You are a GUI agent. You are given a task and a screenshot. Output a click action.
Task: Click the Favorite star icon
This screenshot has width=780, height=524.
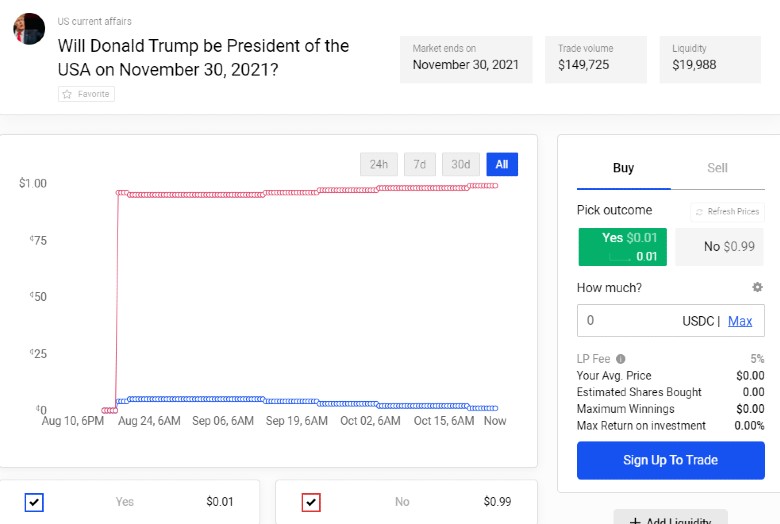click(x=68, y=94)
